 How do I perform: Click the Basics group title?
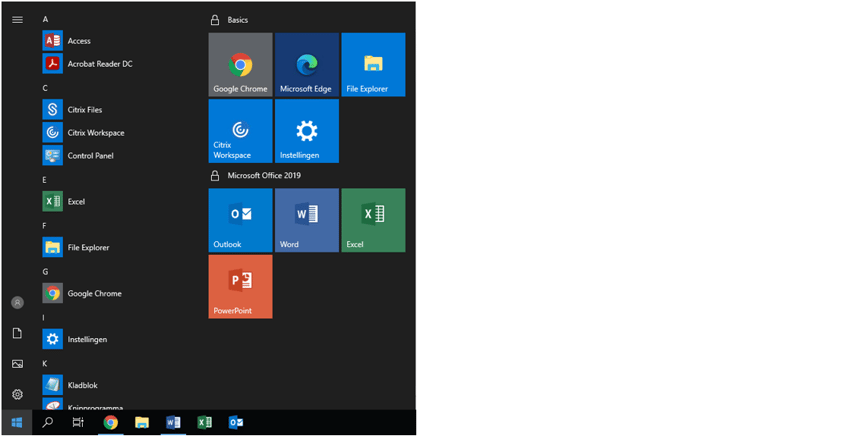tap(237, 20)
